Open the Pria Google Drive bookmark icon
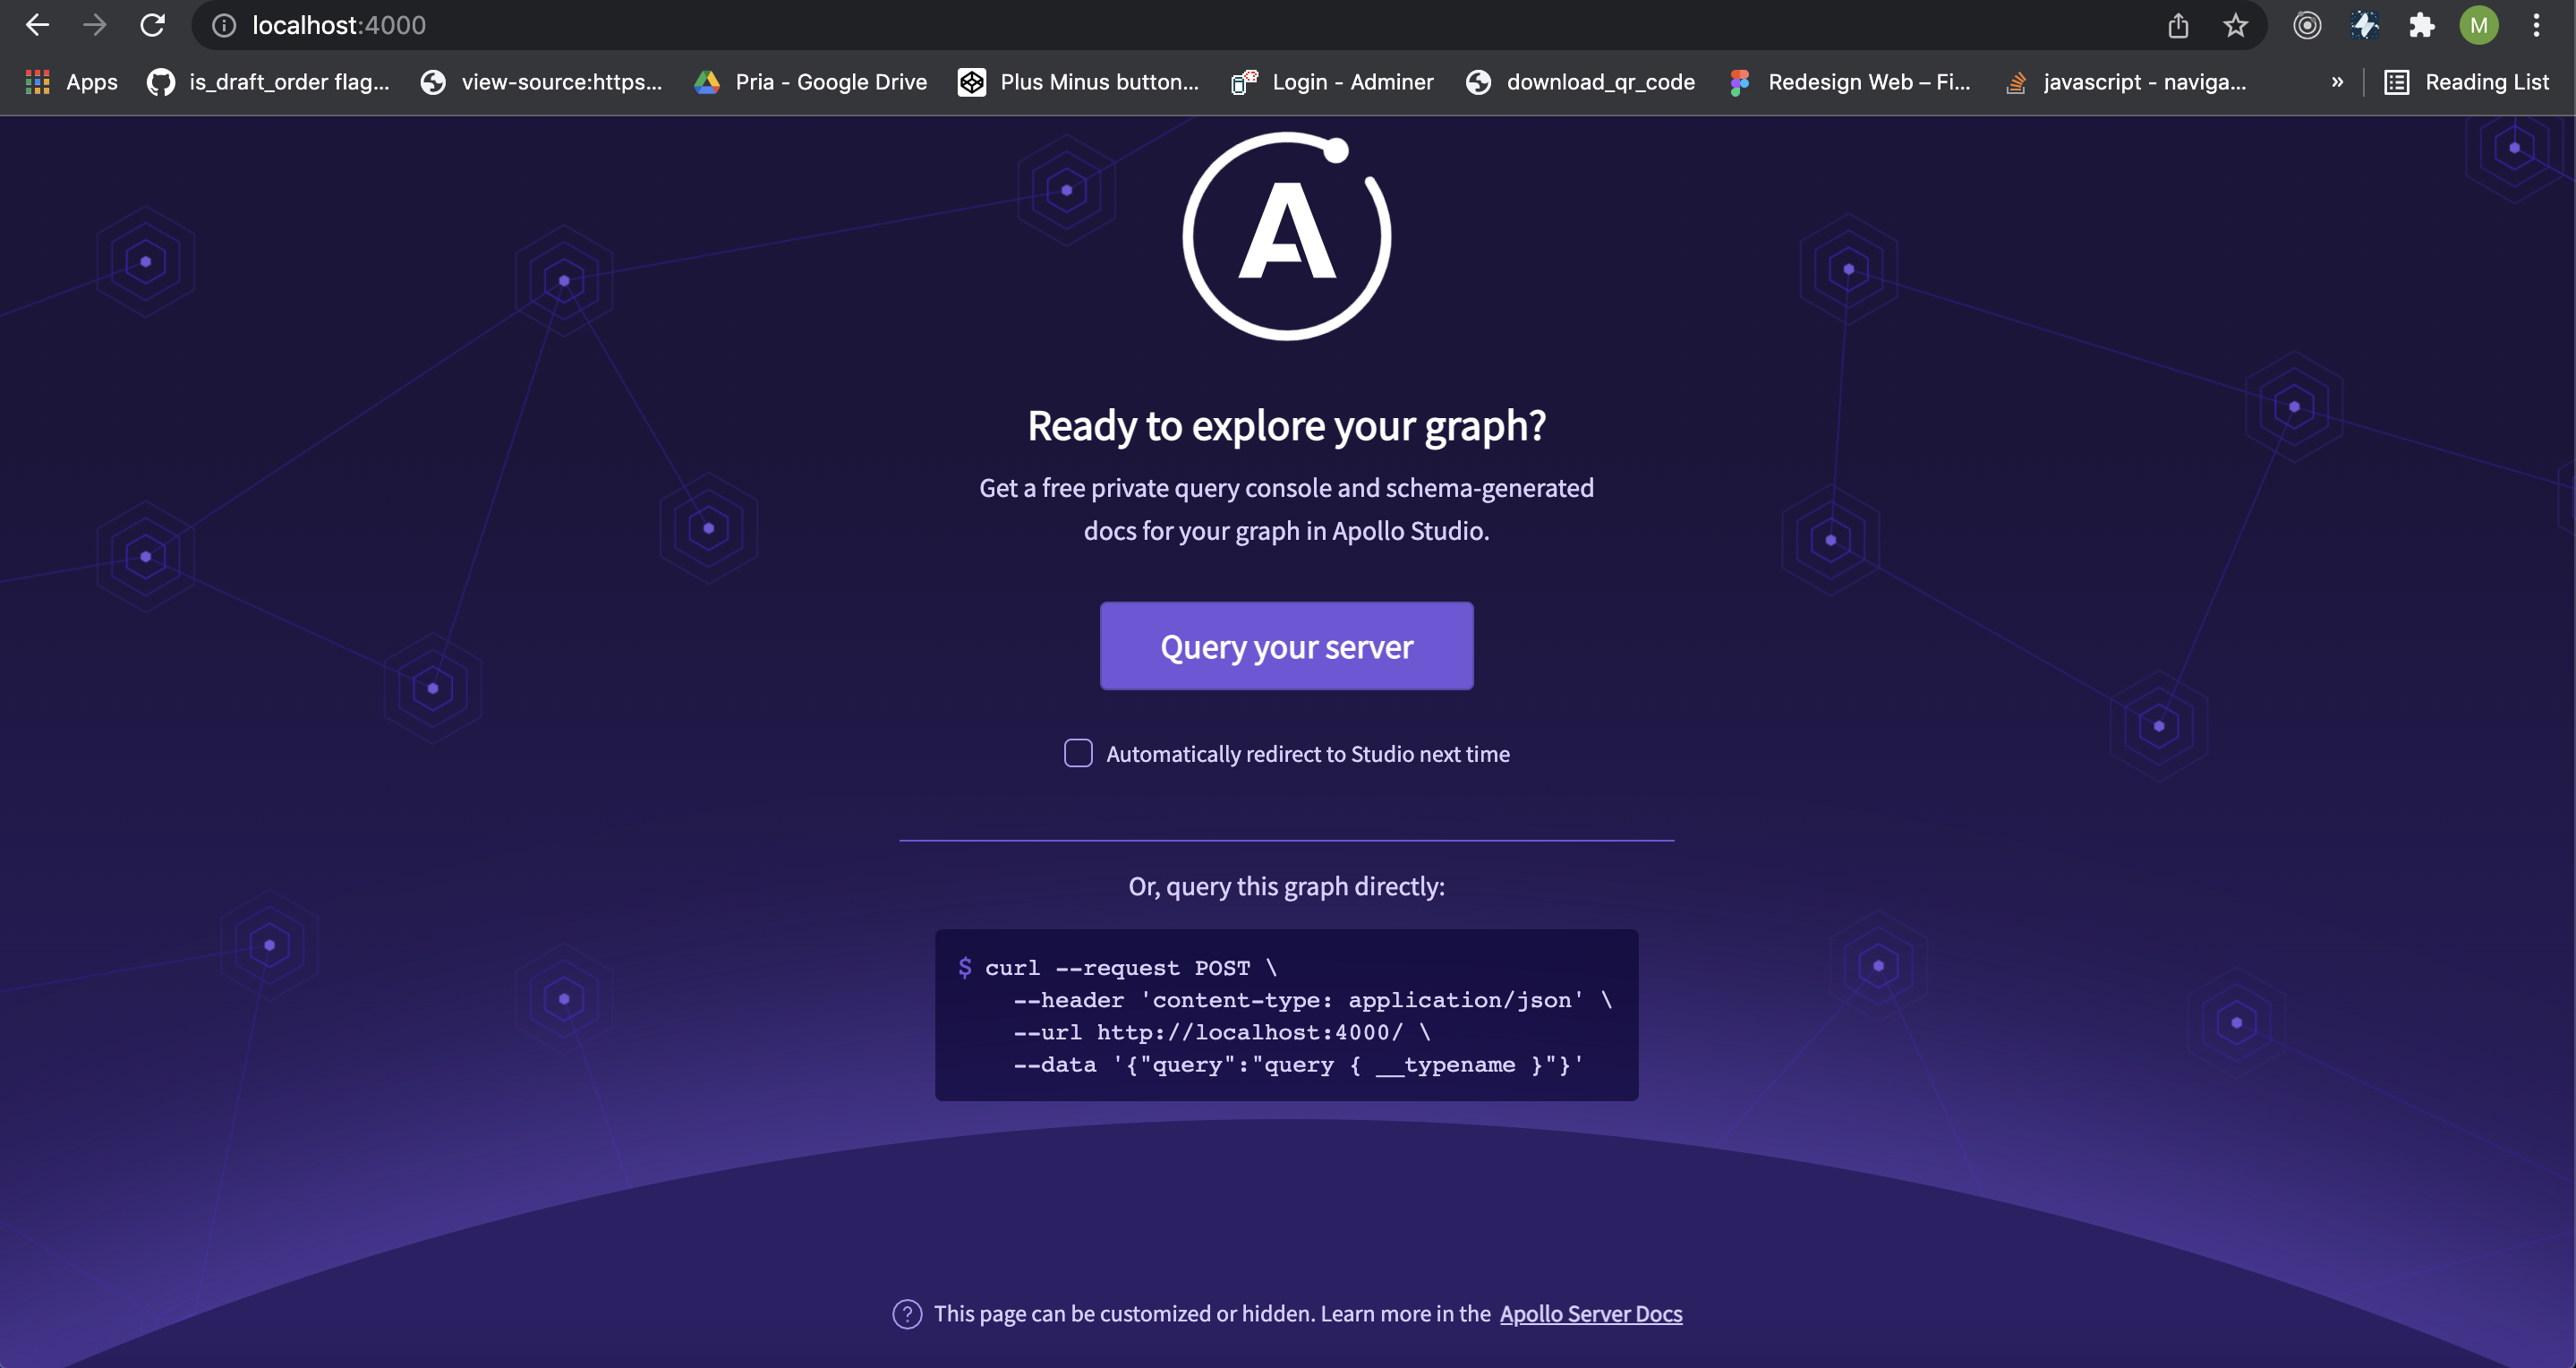 [x=707, y=82]
